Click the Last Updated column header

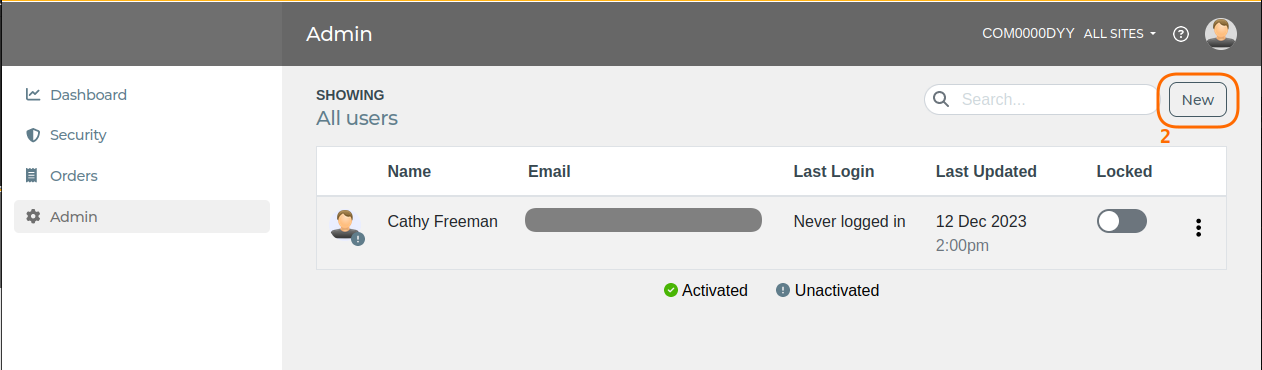pyautogui.click(x=986, y=172)
